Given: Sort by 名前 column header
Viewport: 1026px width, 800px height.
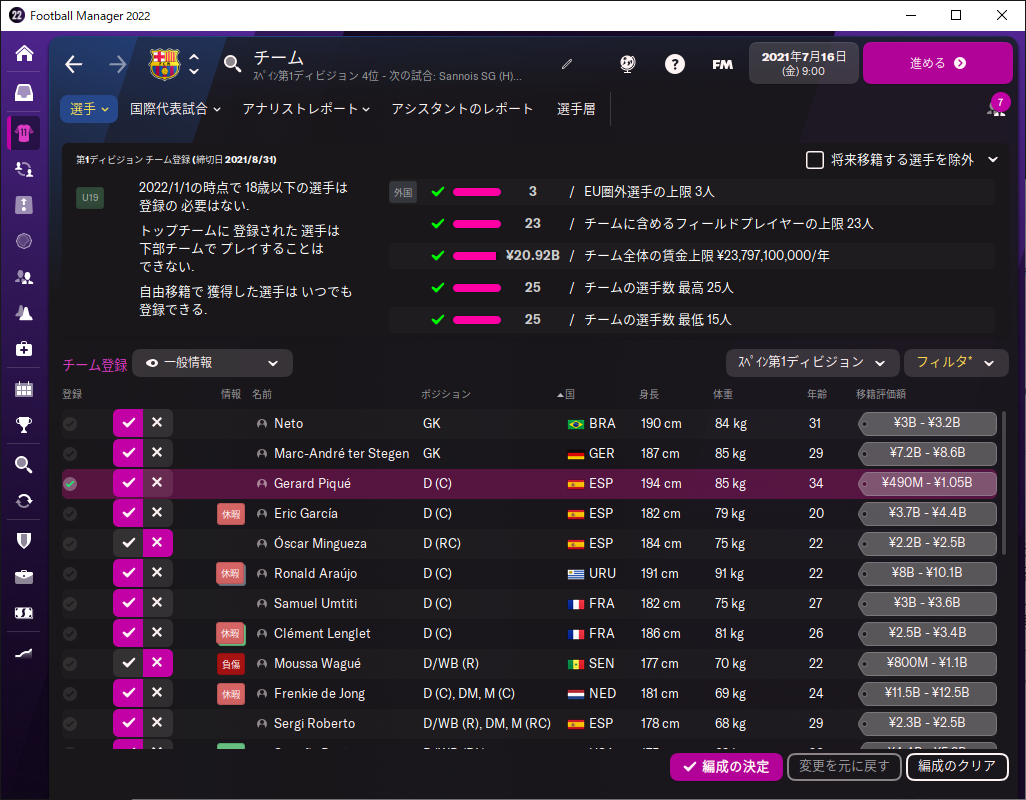Looking at the screenshot, I should [262, 394].
